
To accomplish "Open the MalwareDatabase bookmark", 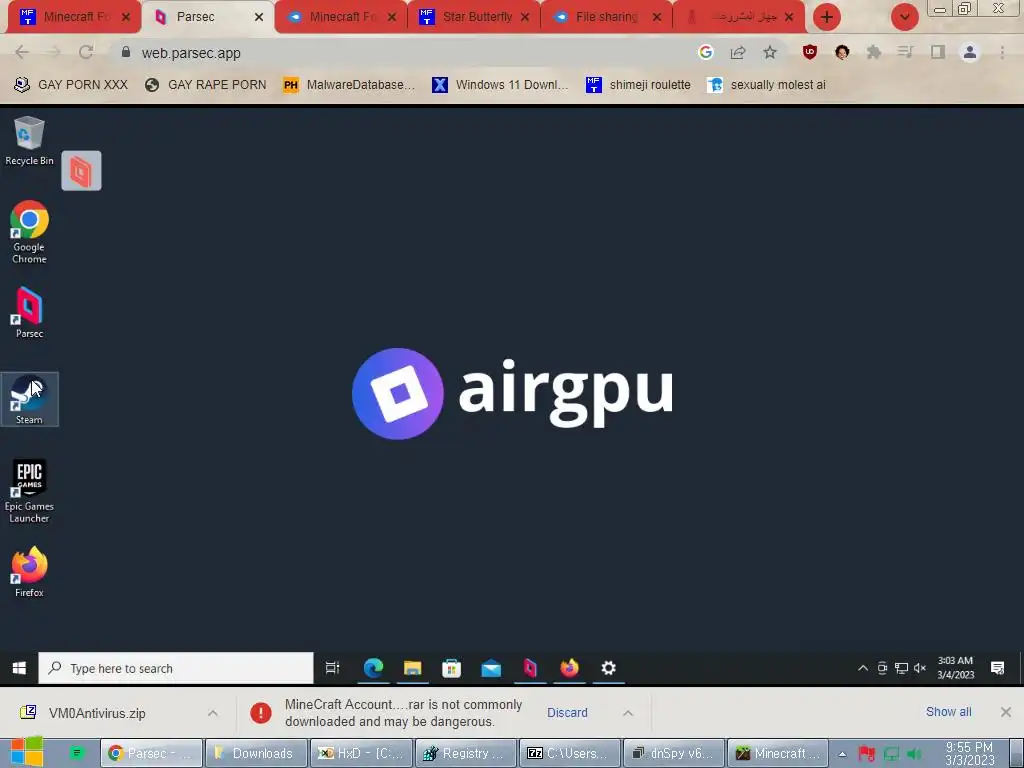I will (349, 84).
